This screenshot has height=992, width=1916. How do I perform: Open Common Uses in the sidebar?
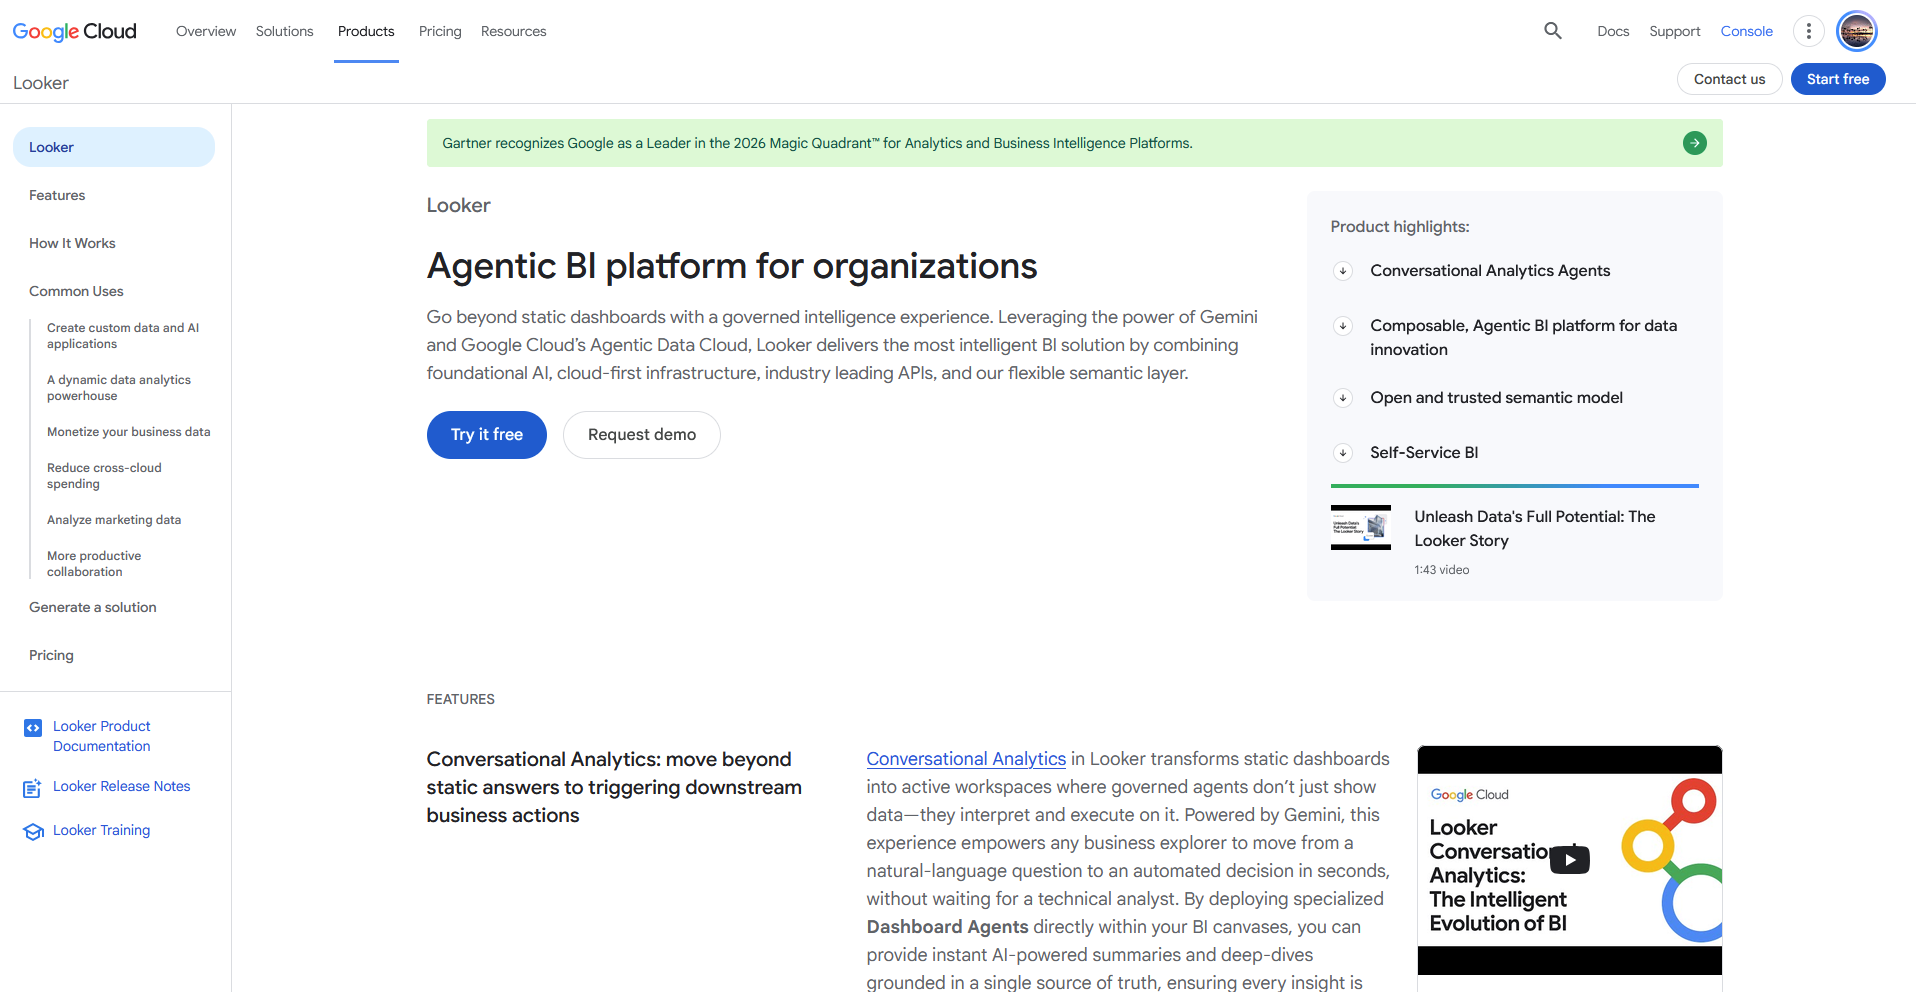click(76, 291)
